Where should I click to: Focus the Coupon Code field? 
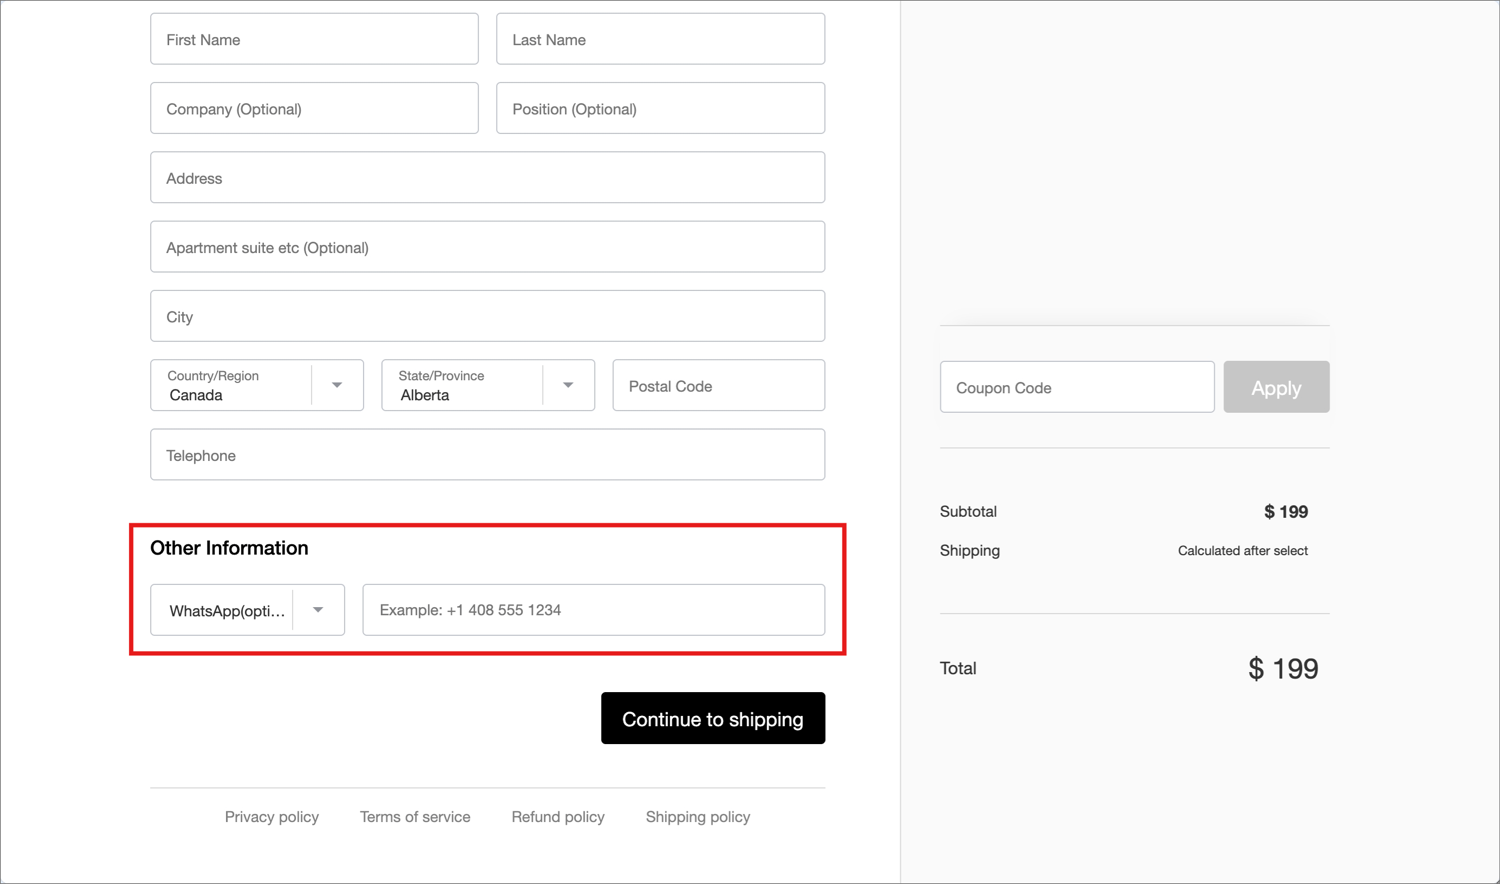[1076, 388]
